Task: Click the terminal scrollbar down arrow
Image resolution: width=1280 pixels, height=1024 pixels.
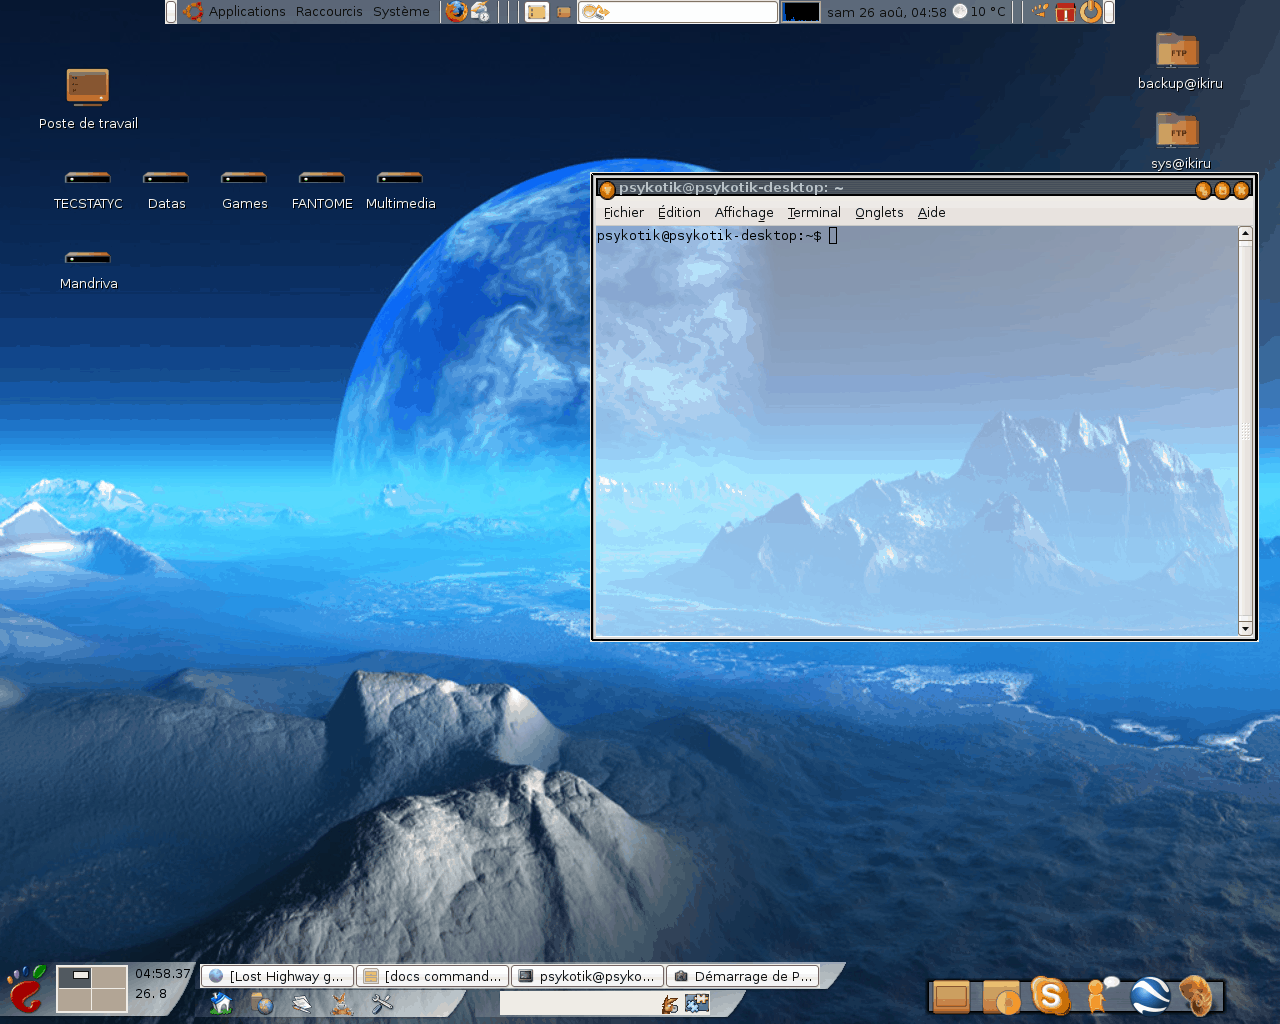Action: pos(1245,629)
